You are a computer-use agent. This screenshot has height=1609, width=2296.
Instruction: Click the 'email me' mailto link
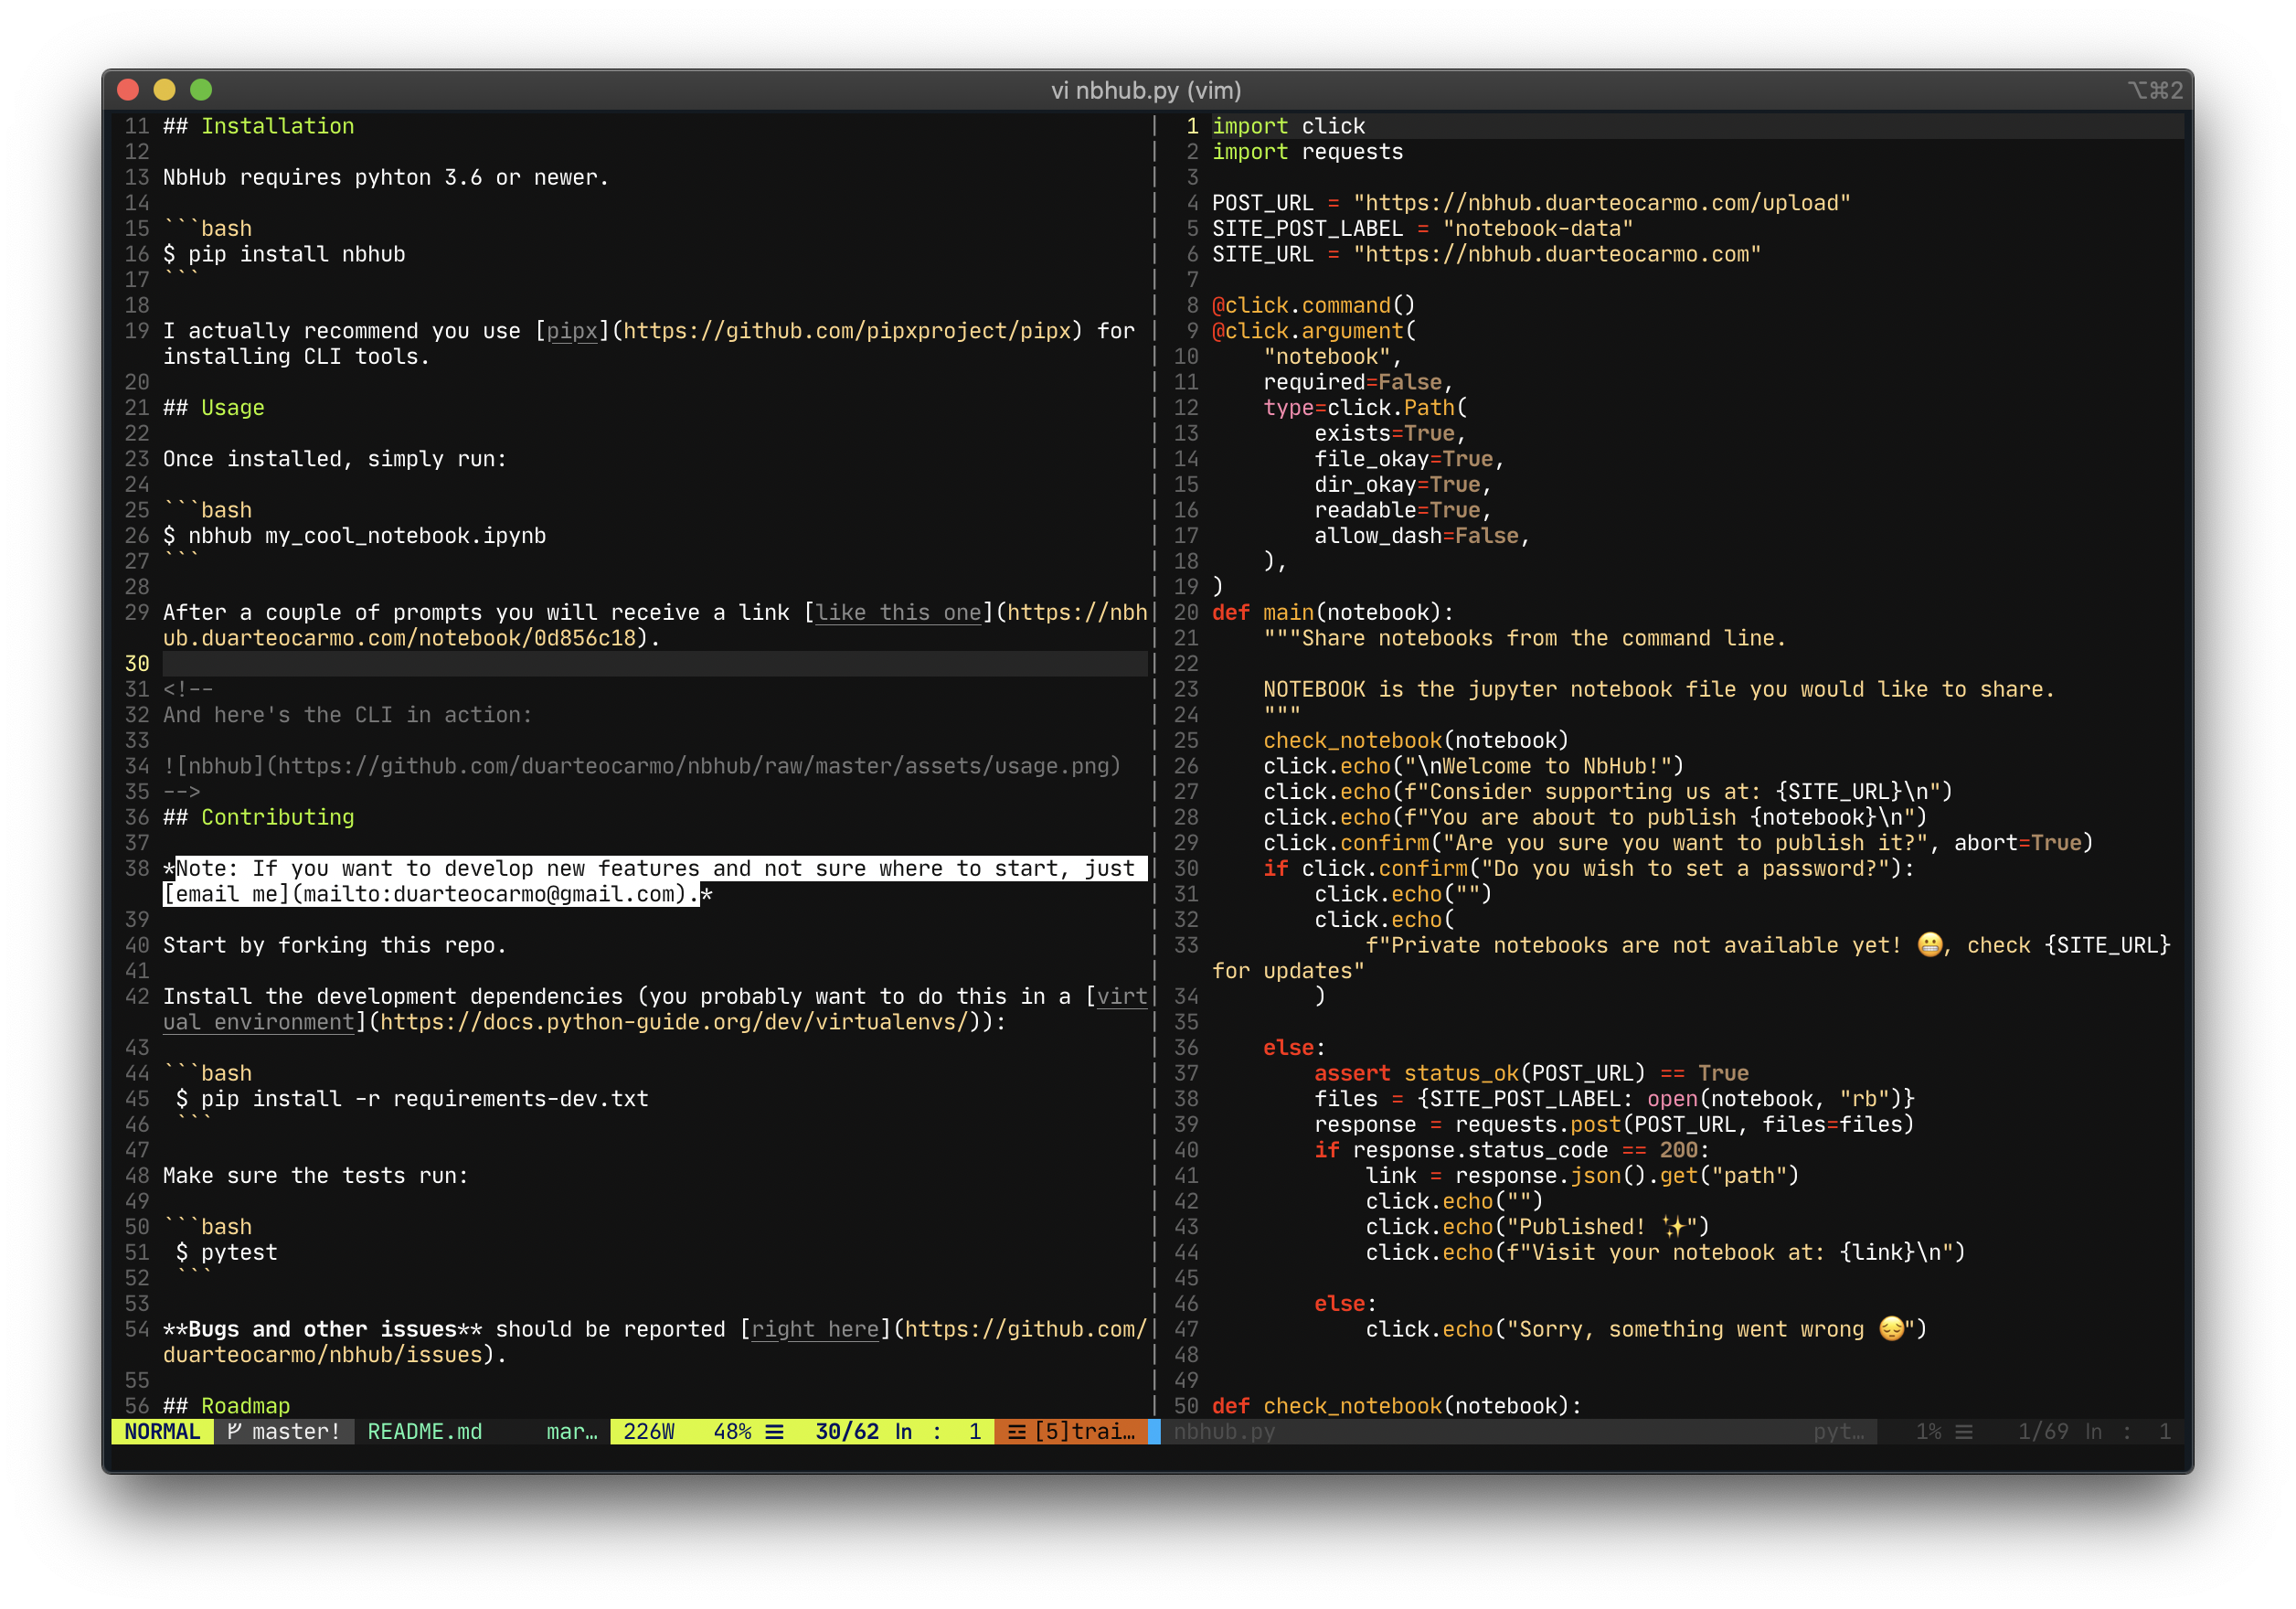[226, 894]
